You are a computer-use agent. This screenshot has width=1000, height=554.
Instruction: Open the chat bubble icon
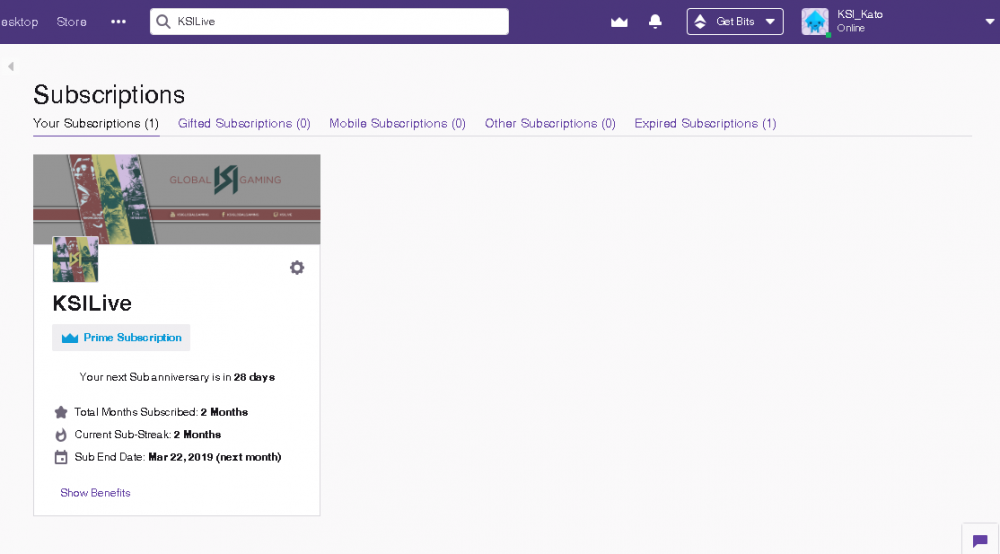(x=980, y=541)
